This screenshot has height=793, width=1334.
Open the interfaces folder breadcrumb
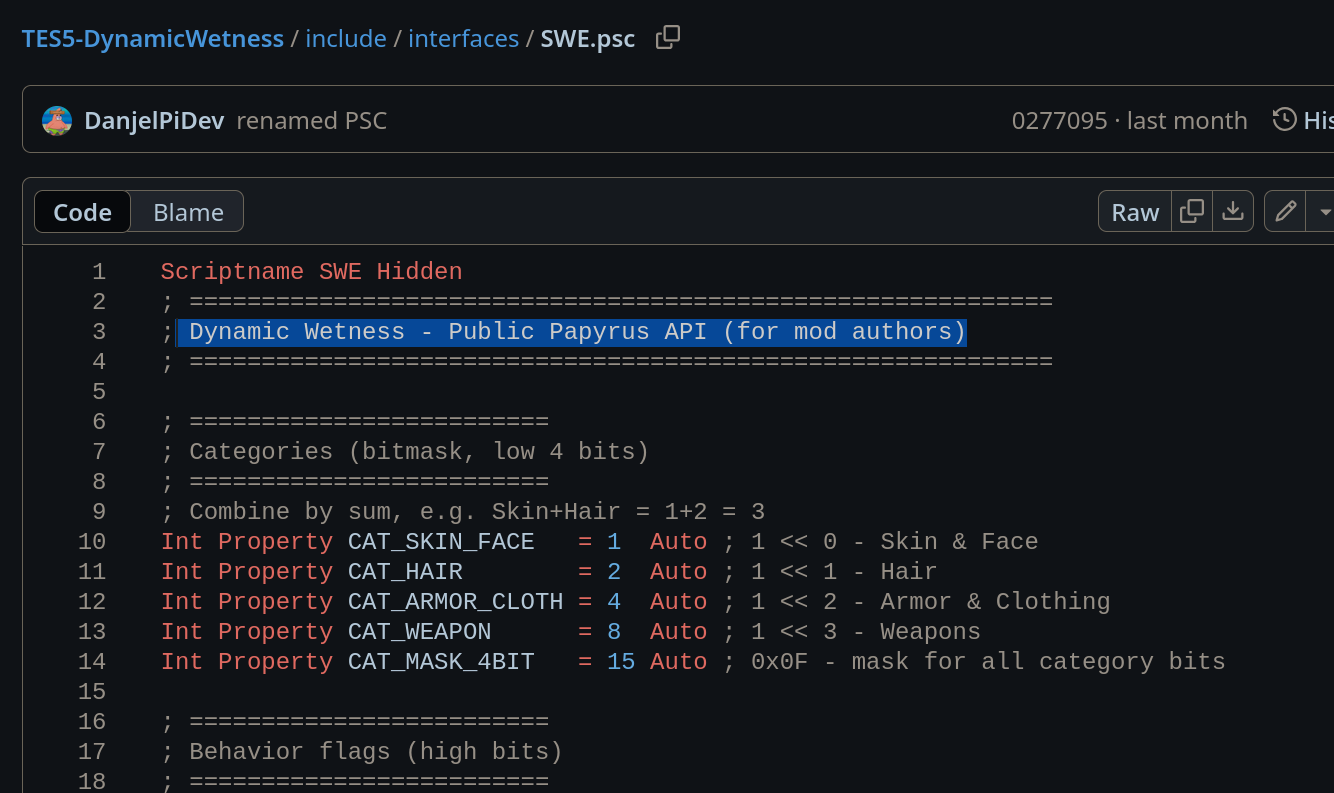[x=463, y=38]
